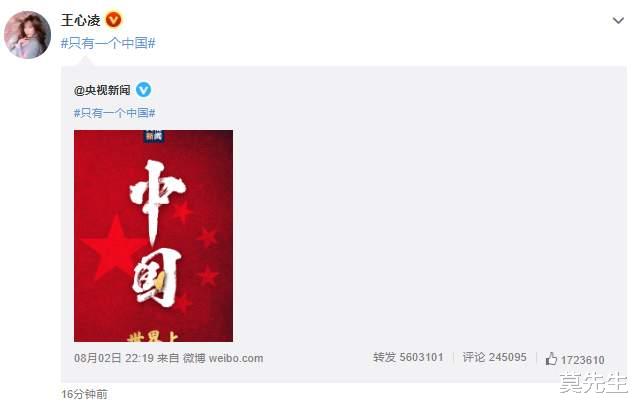Click the blue verified badge beside 央视新闻
639x409 pixels.
[143, 90]
